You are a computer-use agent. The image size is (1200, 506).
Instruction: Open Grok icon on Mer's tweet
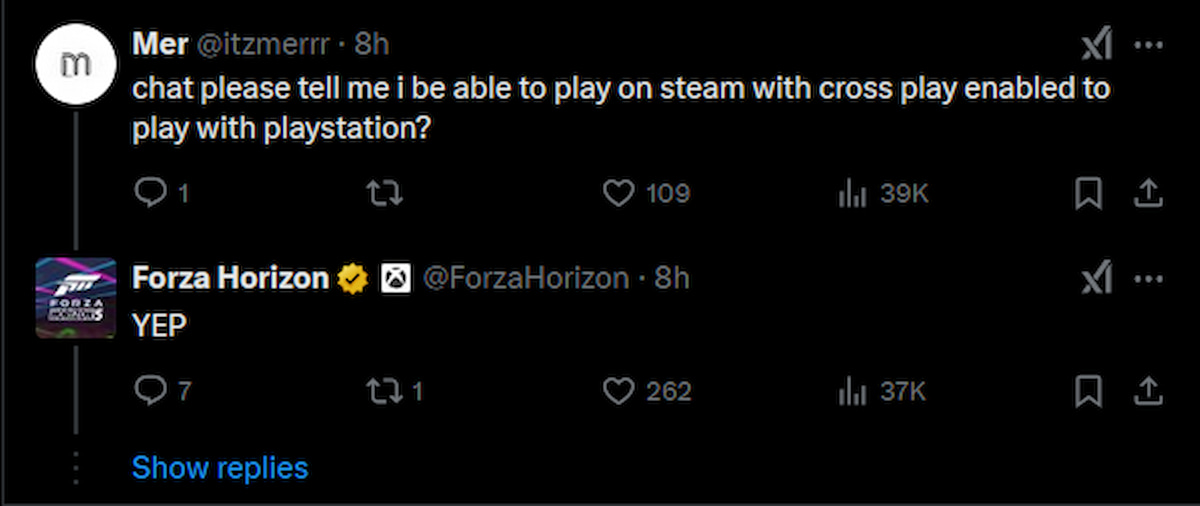1097,47
